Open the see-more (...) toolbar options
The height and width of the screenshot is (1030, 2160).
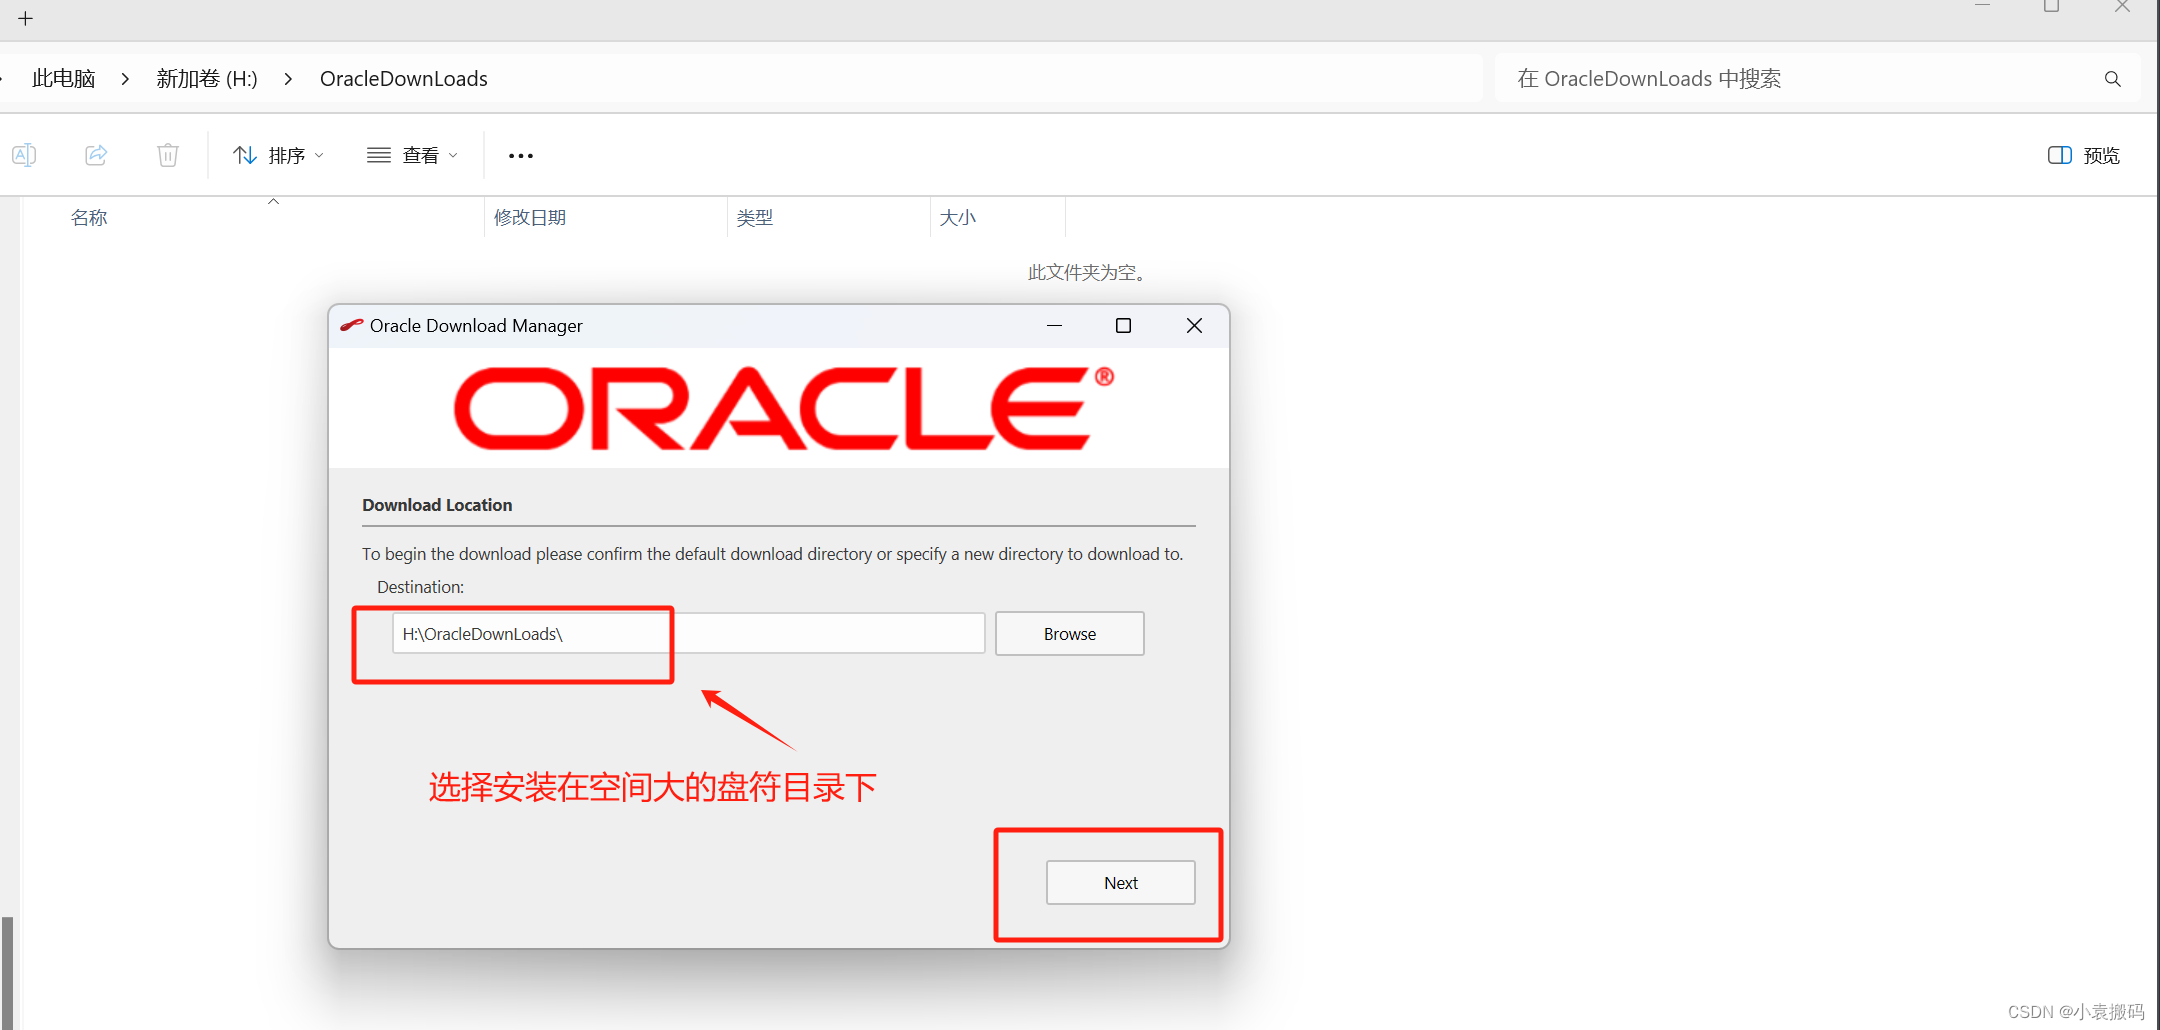520,155
